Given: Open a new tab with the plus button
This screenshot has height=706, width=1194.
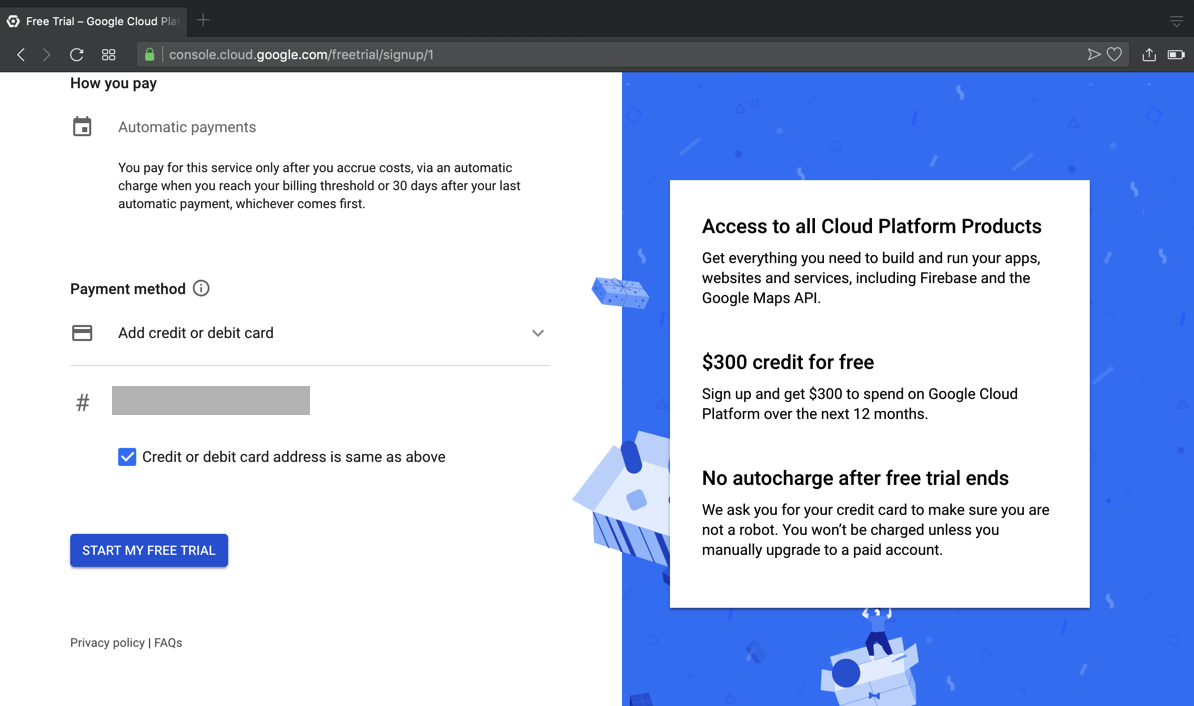Looking at the screenshot, I should click(204, 20).
